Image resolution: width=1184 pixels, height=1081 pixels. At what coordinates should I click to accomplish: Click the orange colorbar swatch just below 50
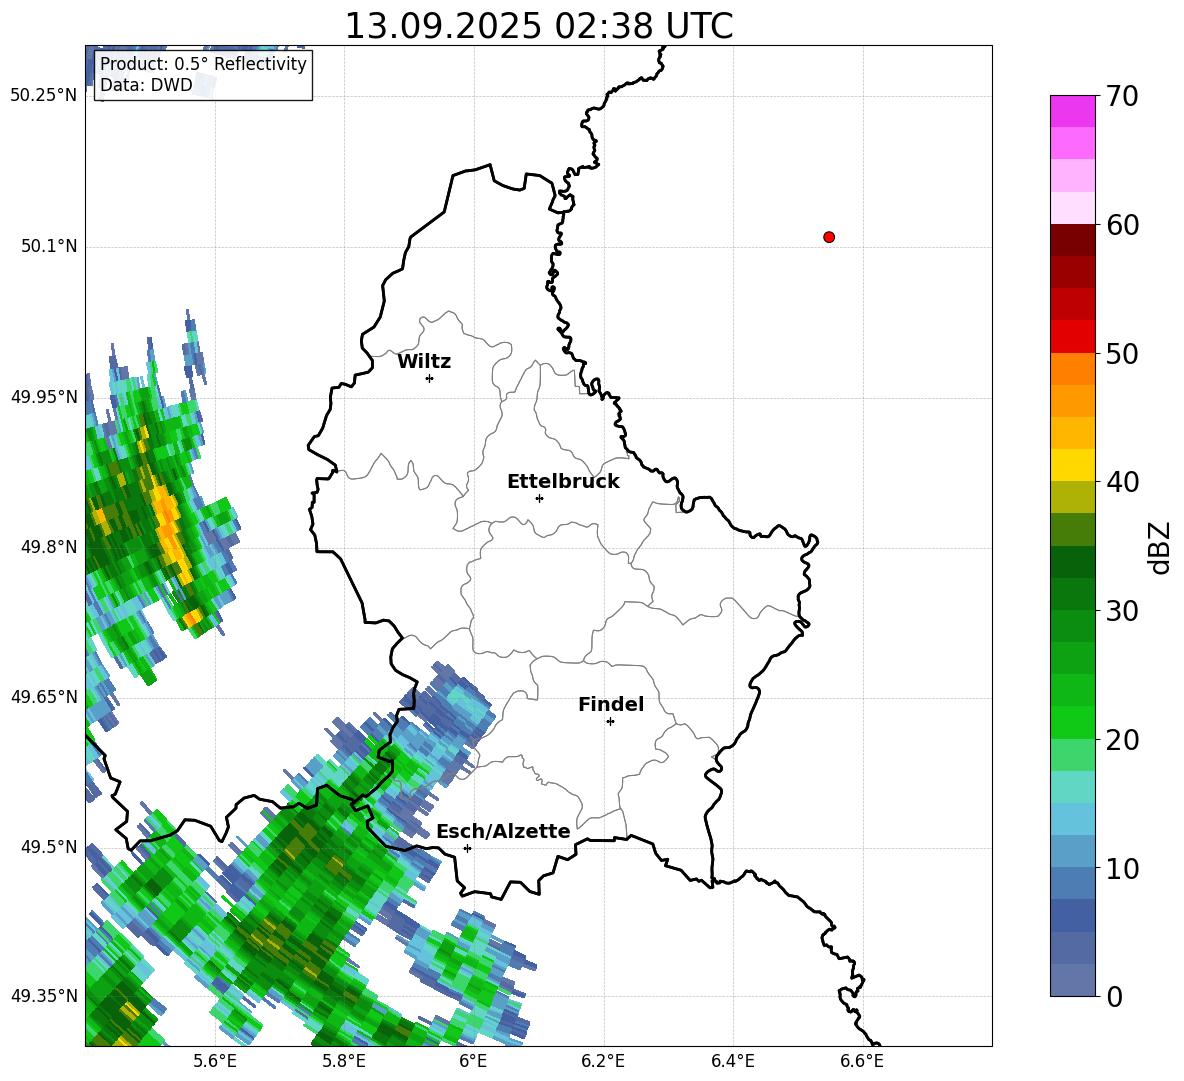point(1072,369)
